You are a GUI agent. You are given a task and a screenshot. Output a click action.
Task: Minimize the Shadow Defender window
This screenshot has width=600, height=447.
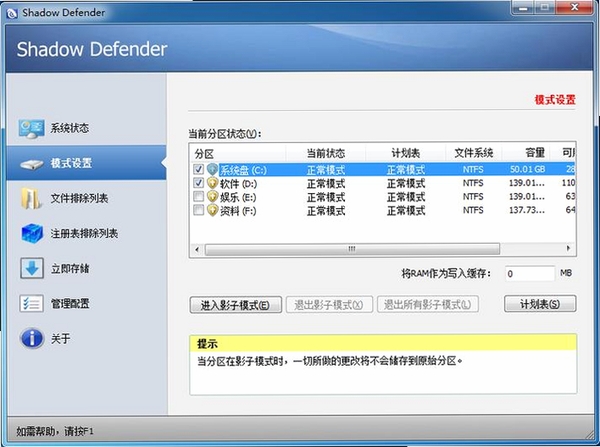pos(522,8)
